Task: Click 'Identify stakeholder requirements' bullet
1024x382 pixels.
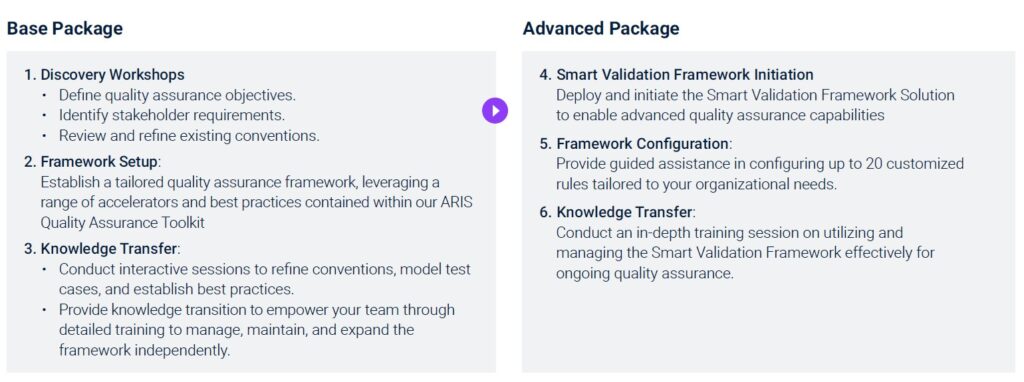Action: [172, 116]
